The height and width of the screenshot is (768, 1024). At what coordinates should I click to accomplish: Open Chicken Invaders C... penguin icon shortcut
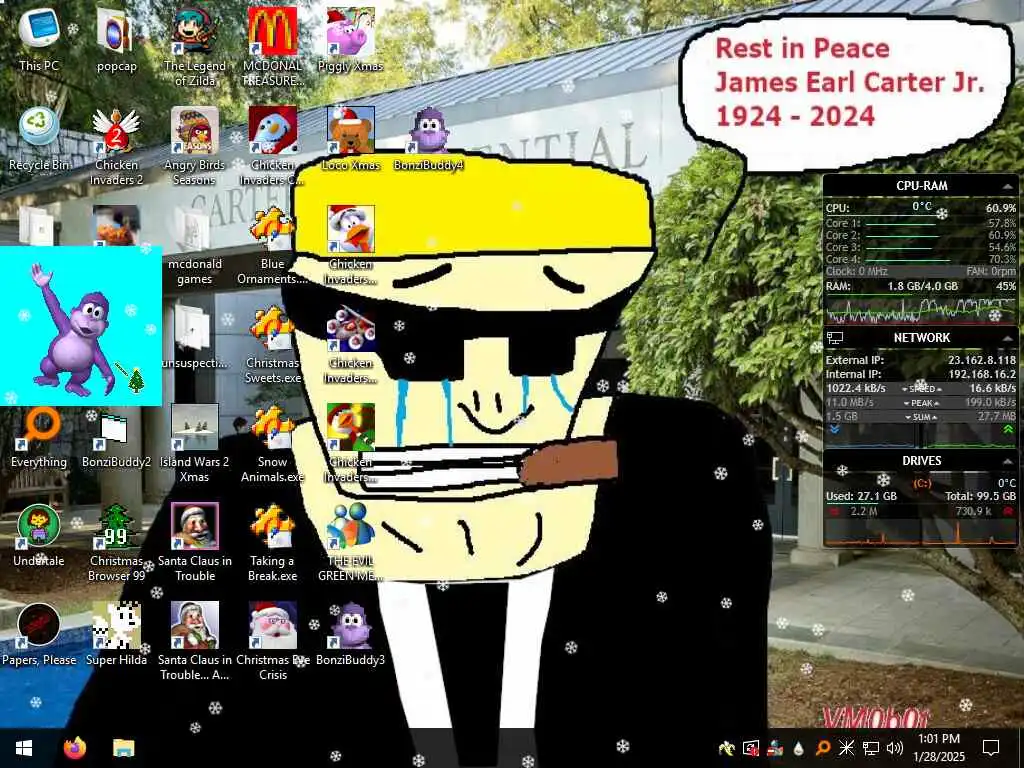pyautogui.click(x=273, y=146)
